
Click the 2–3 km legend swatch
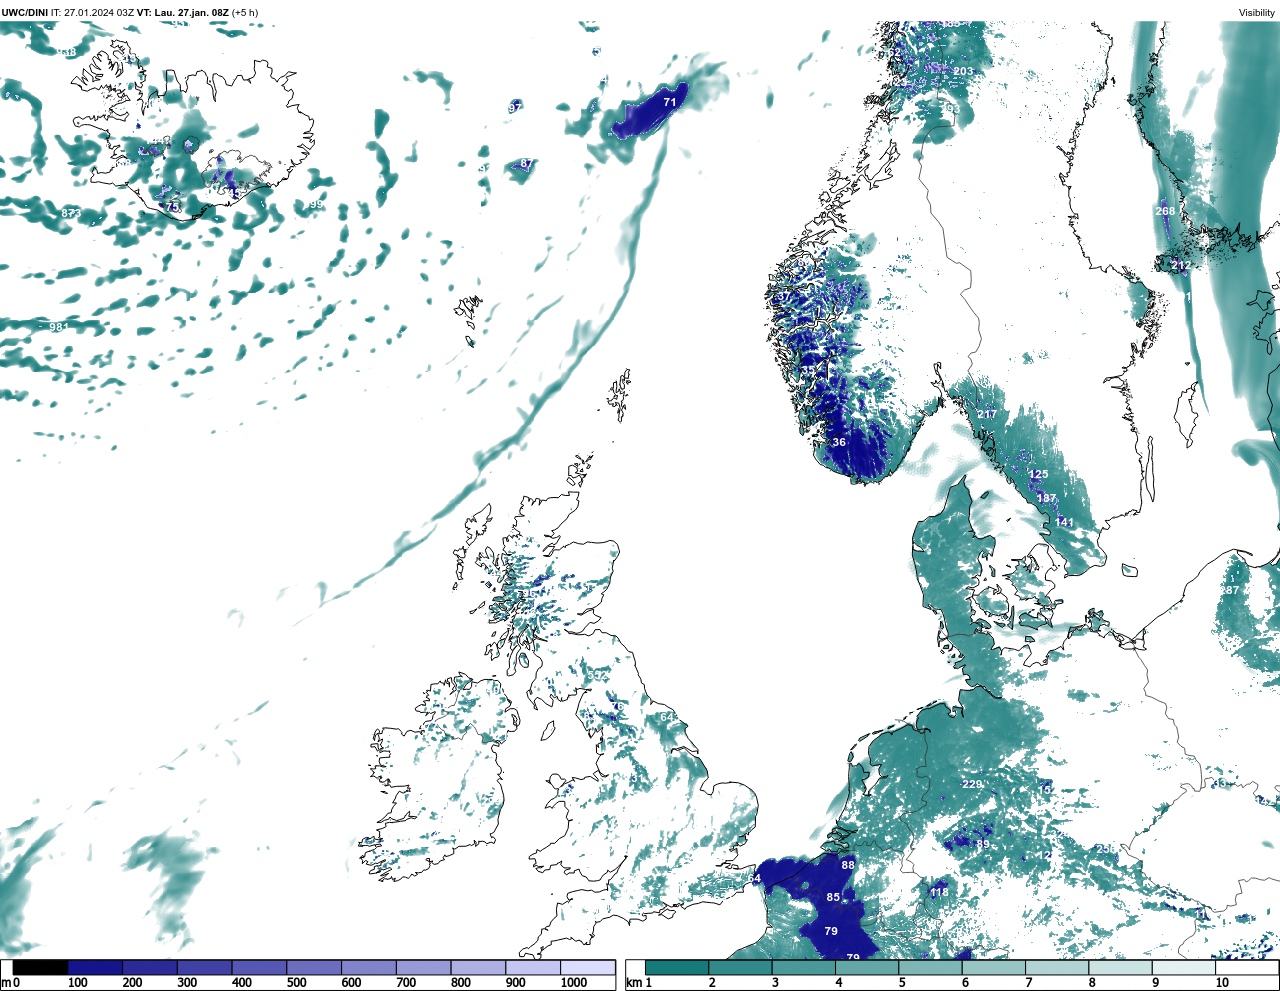coord(740,967)
